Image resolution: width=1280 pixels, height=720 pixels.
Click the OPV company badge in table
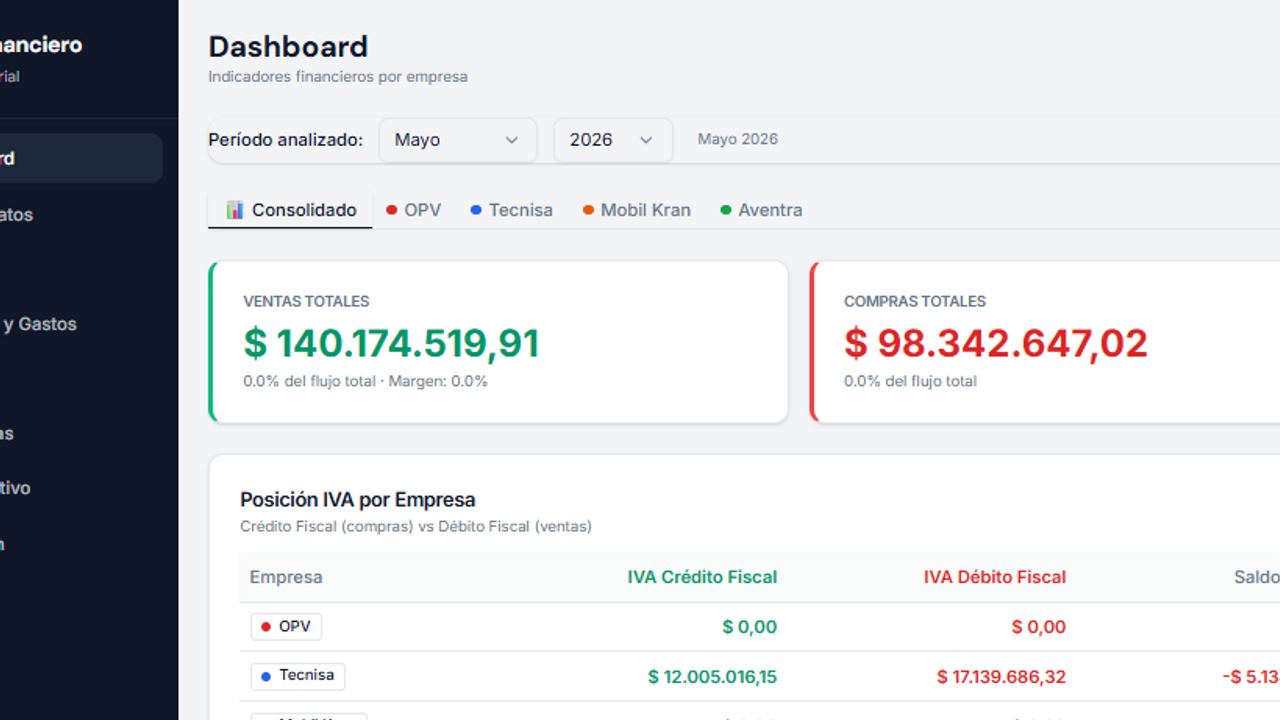click(286, 627)
